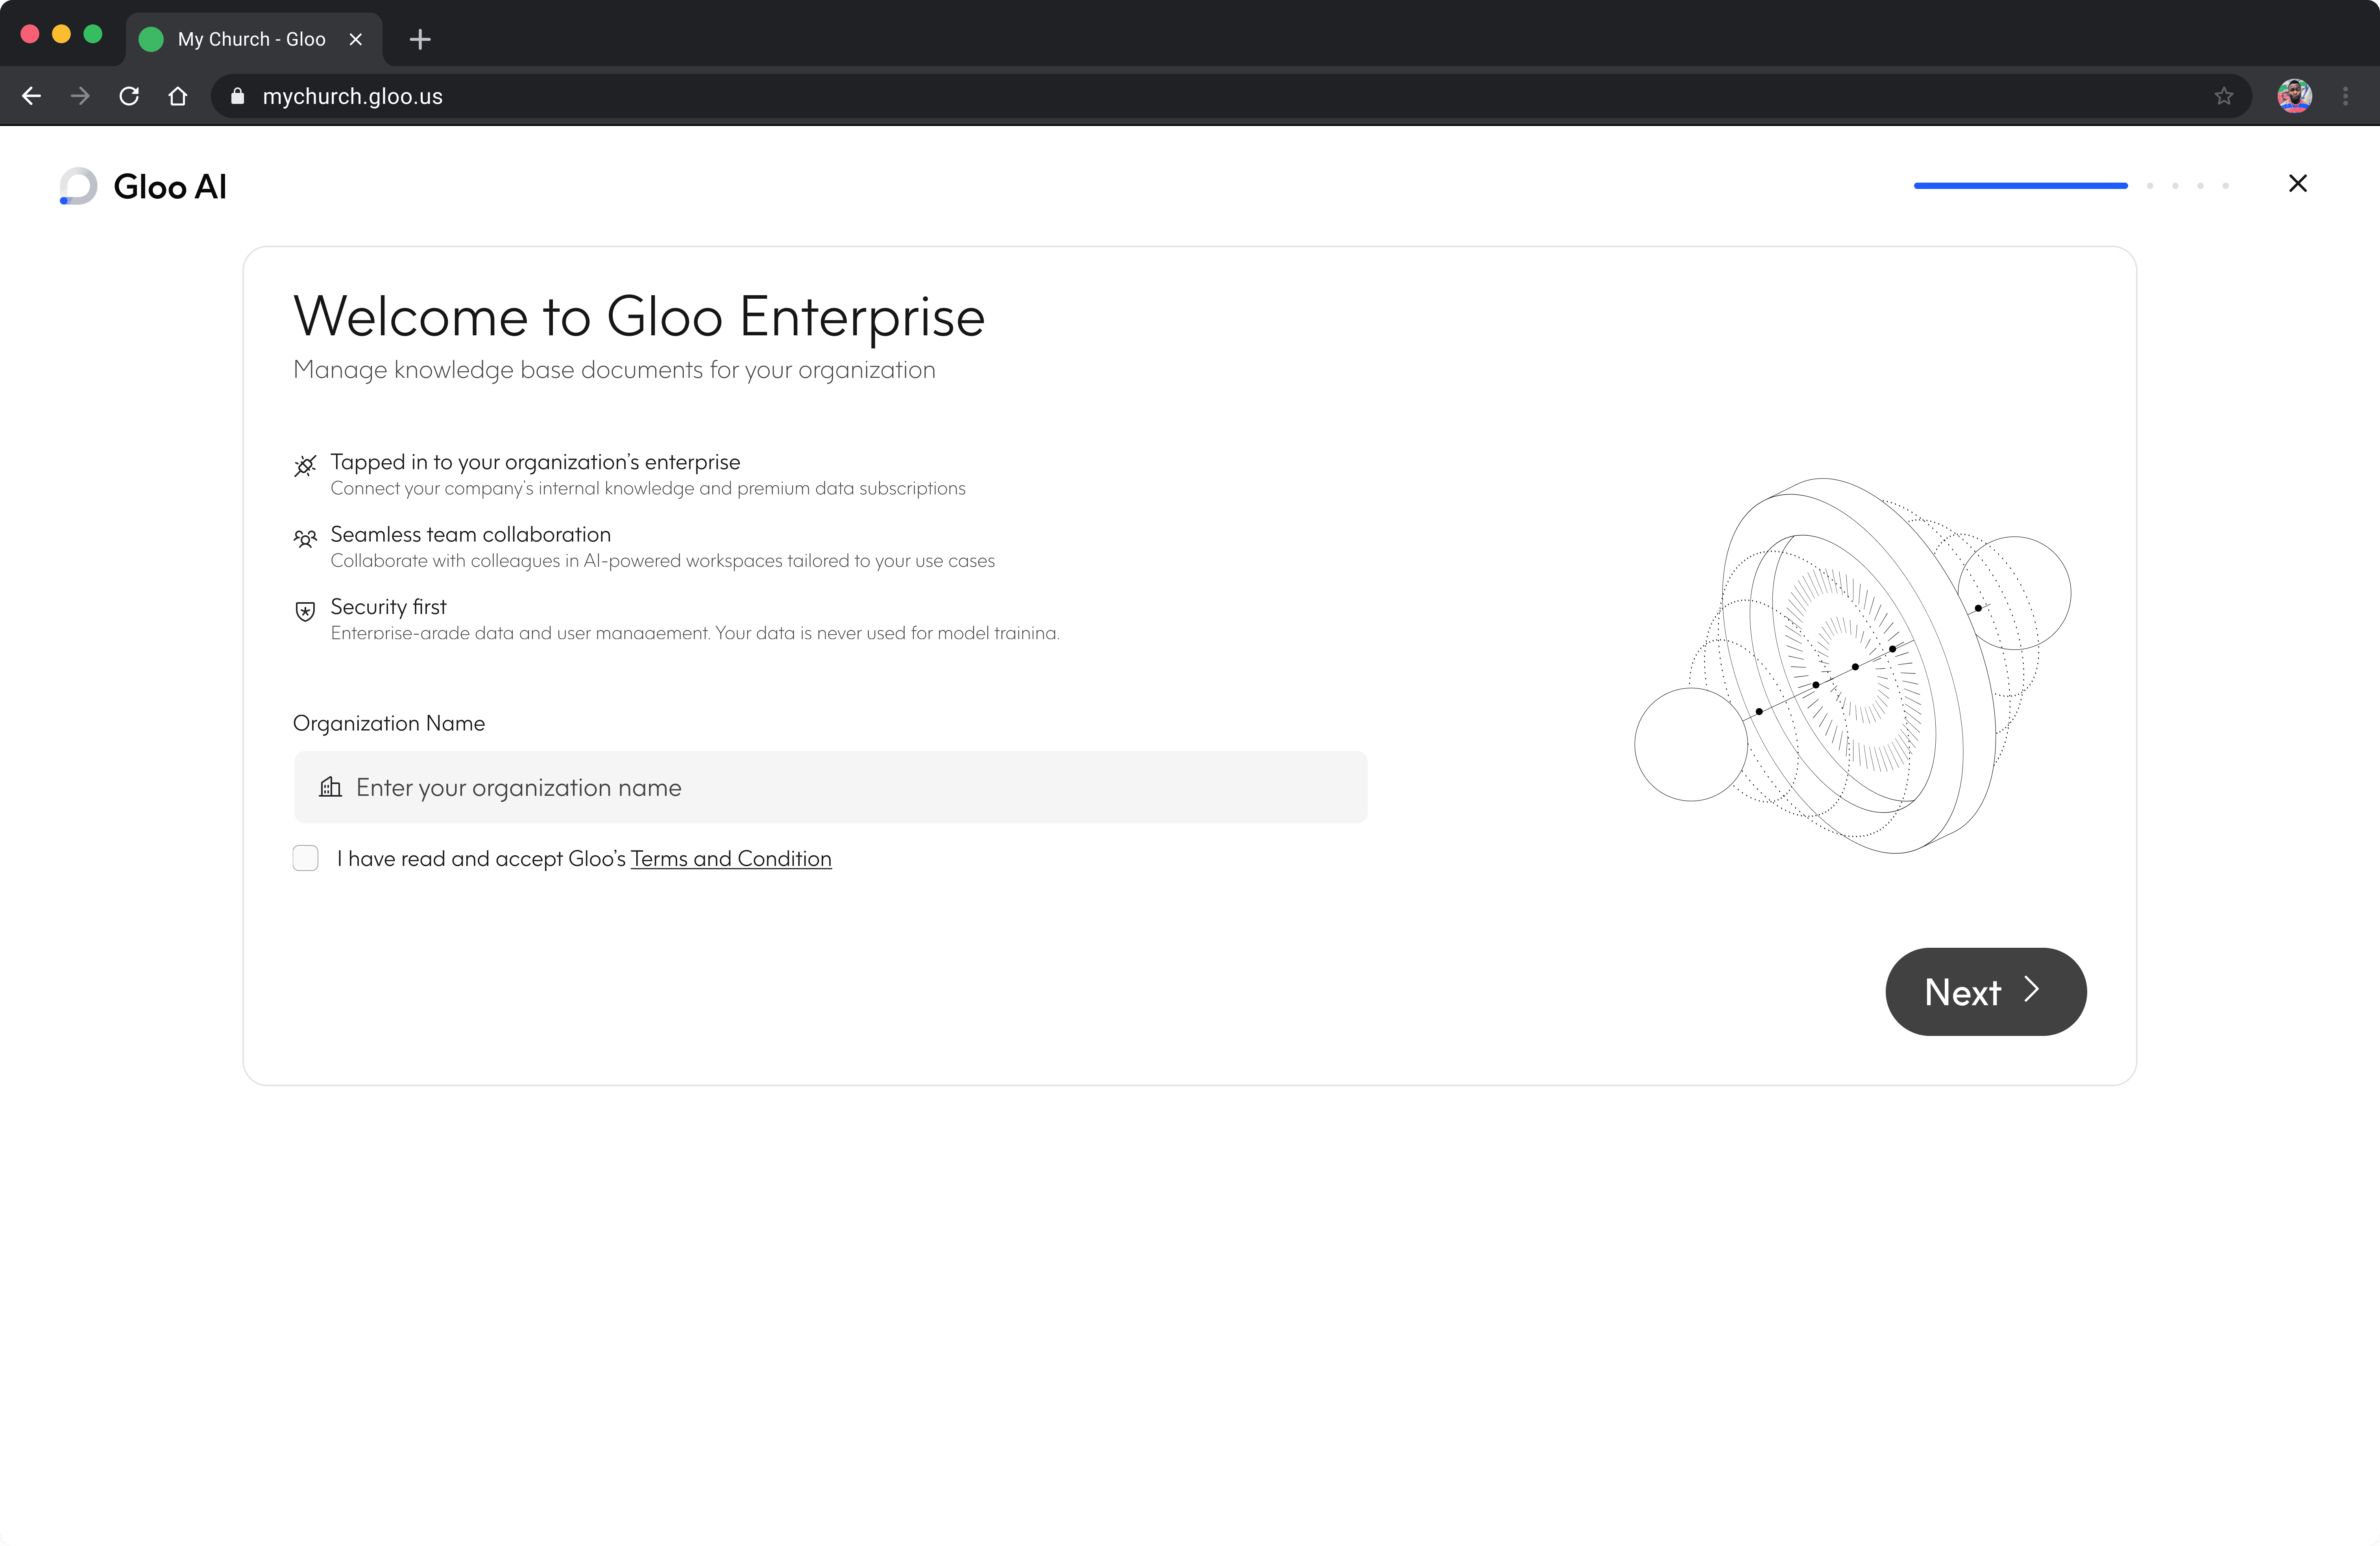The image size is (2380, 1546).
Task: Open a new browser tab
Action: tap(420, 39)
